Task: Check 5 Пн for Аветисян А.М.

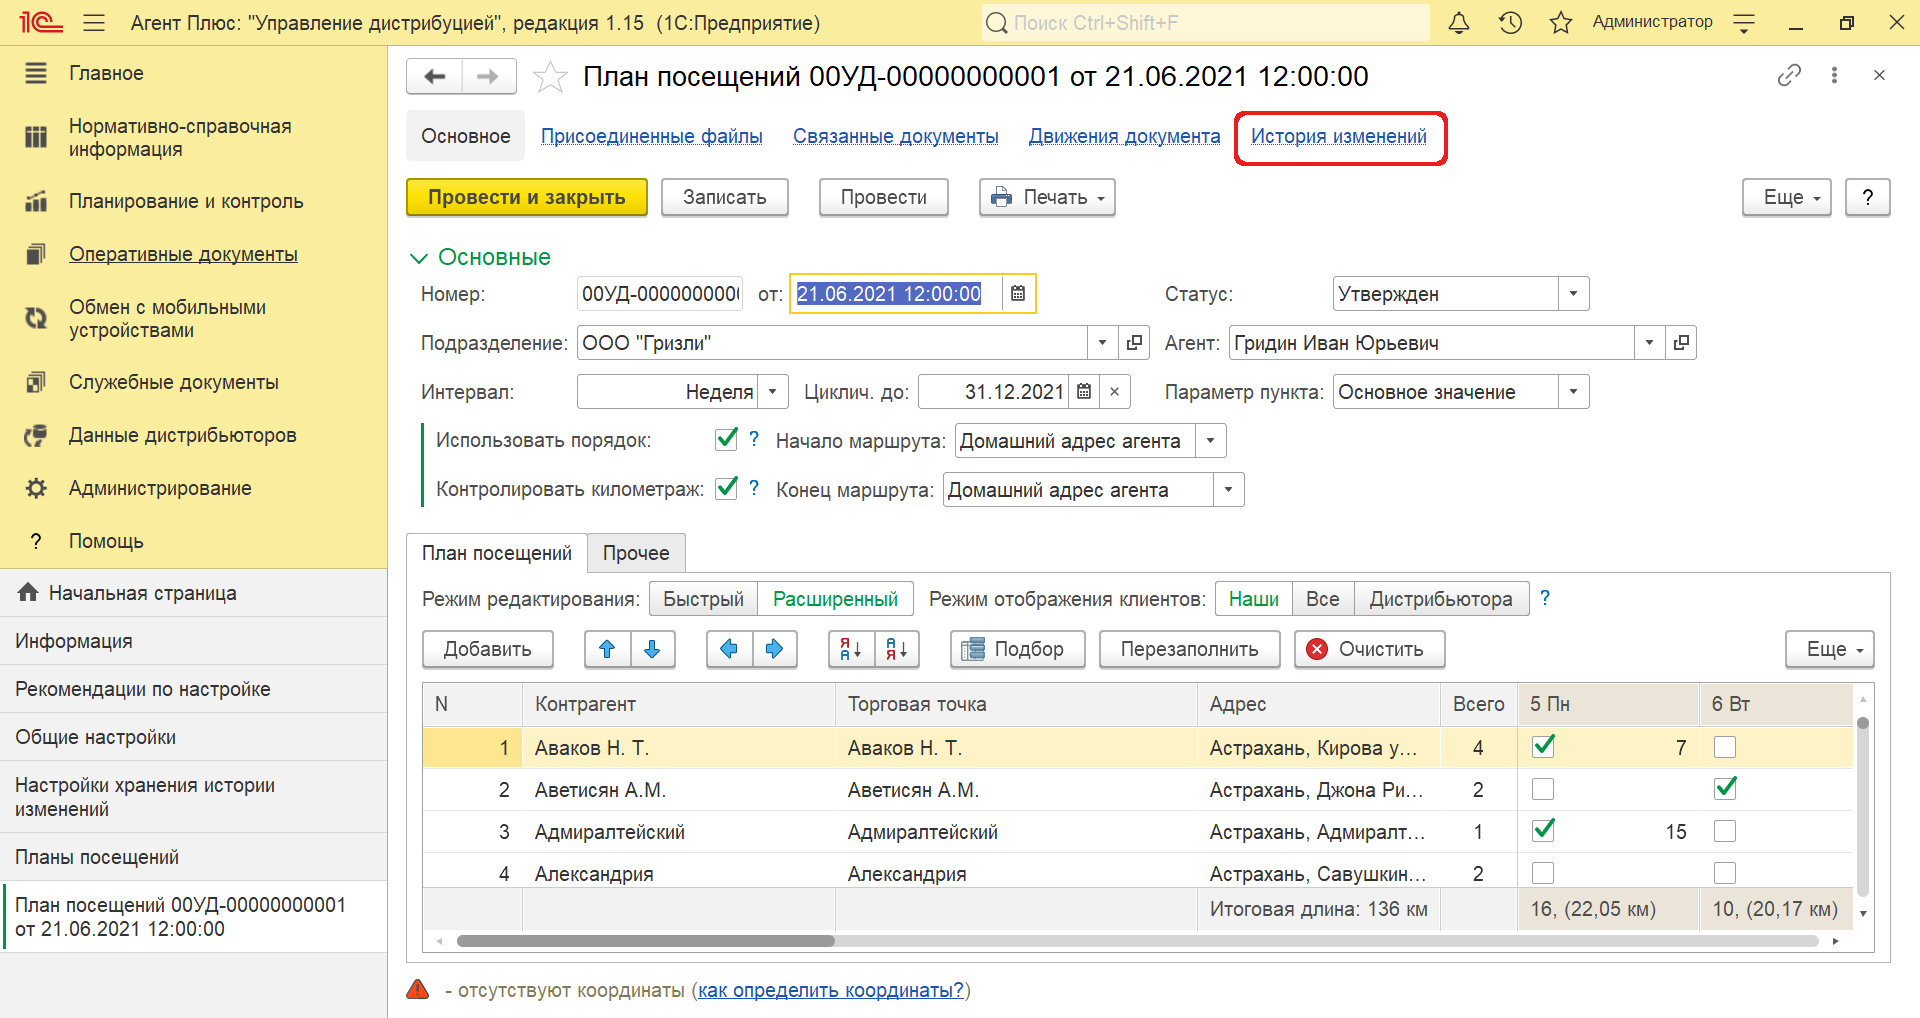Action: coord(1543,789)
